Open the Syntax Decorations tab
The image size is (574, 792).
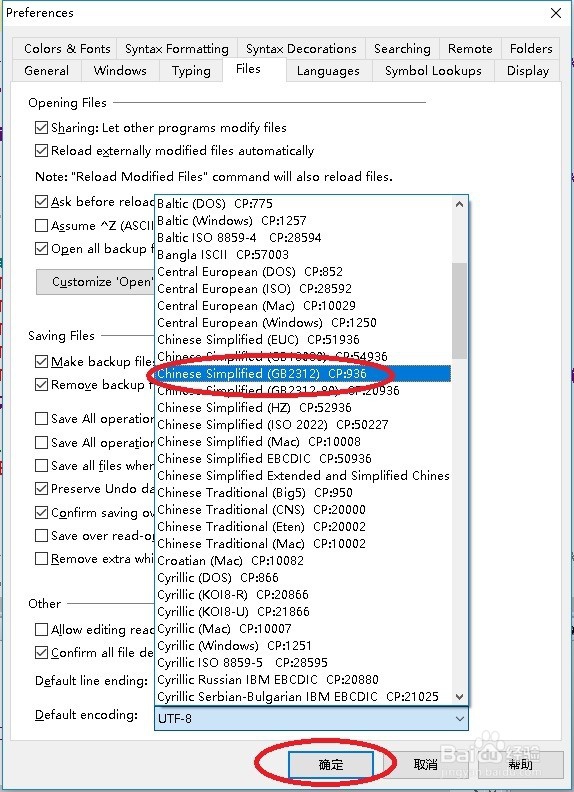(x=301, y=48)
